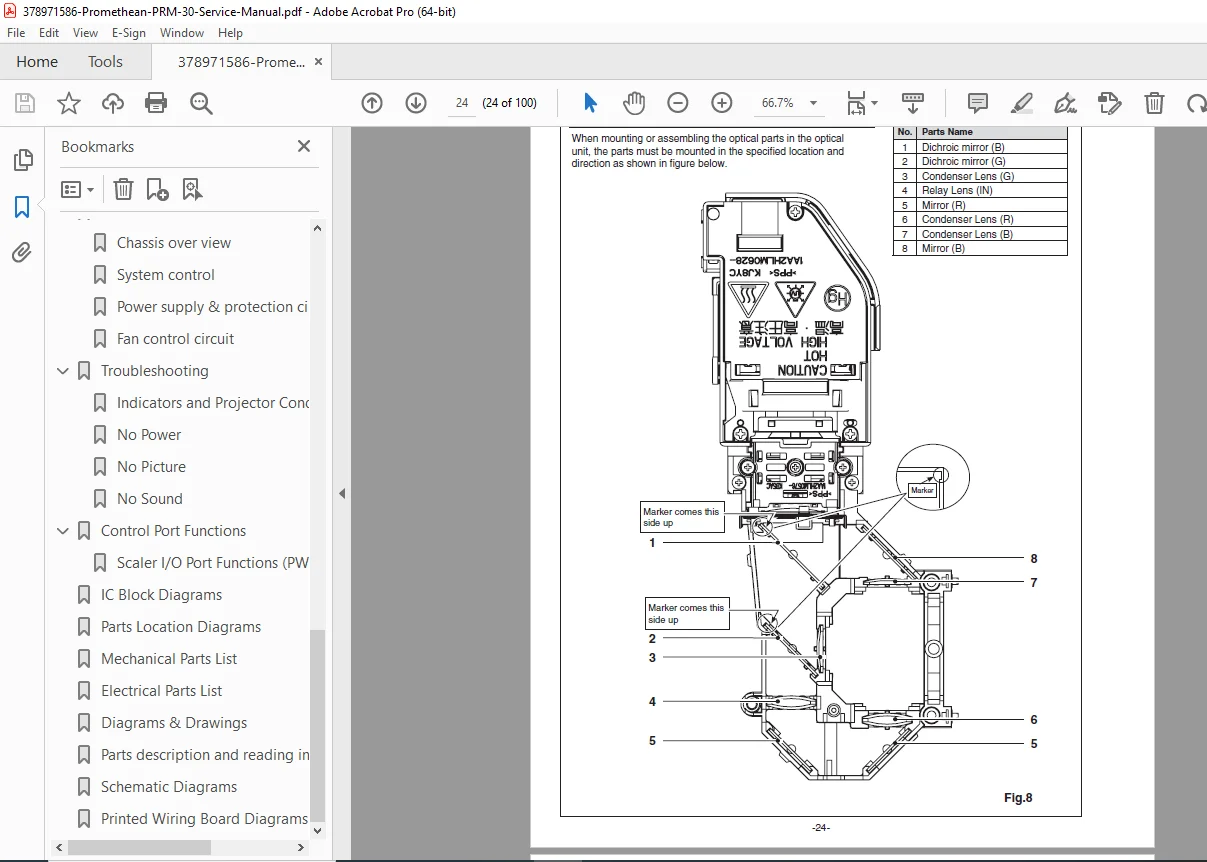Select the highlight text pen tool
Screen dimensions: 1207x862
[x=1022, y=103]
